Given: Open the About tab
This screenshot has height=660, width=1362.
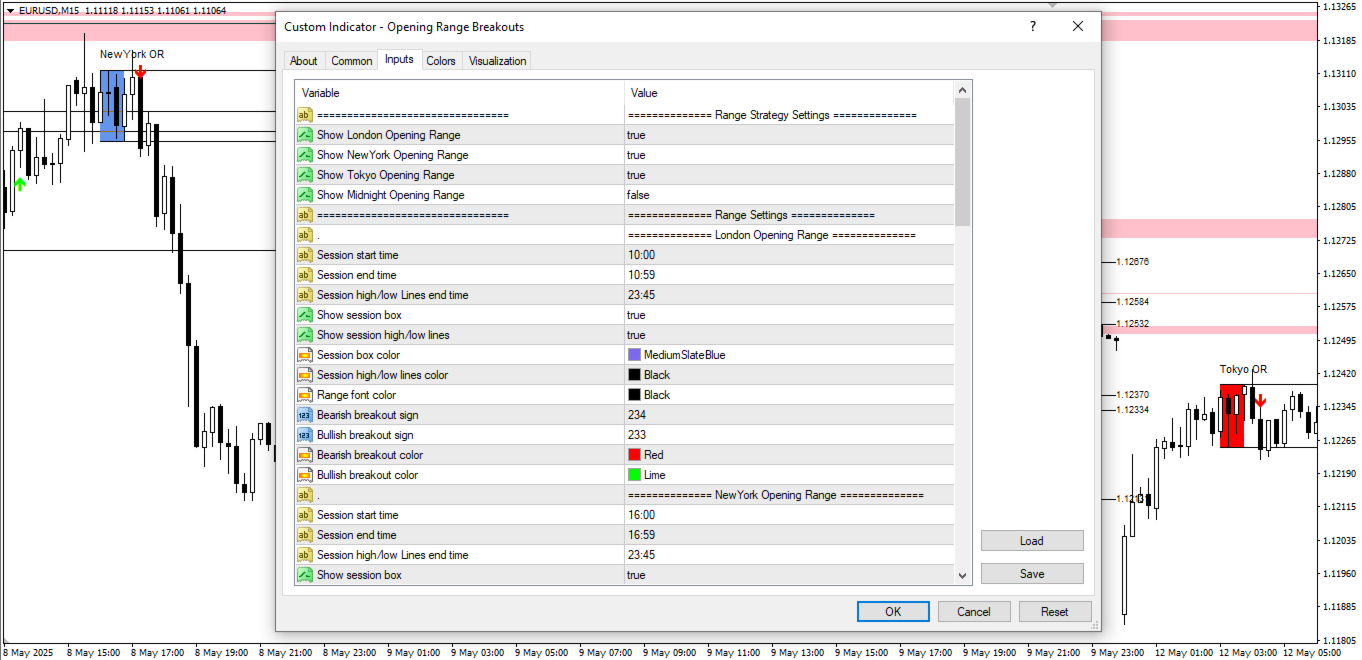Looking at the screenshot, I should pos(304,61).
